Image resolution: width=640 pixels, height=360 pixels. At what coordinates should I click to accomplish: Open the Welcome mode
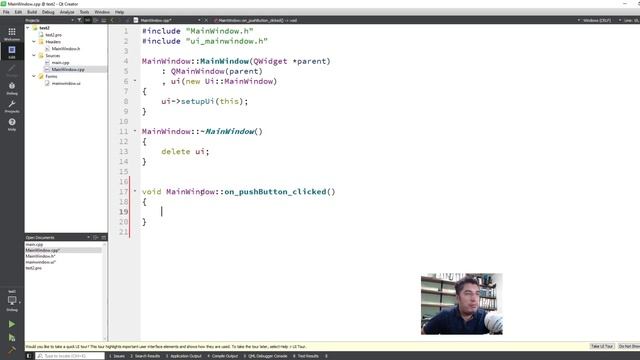(12, 33)
